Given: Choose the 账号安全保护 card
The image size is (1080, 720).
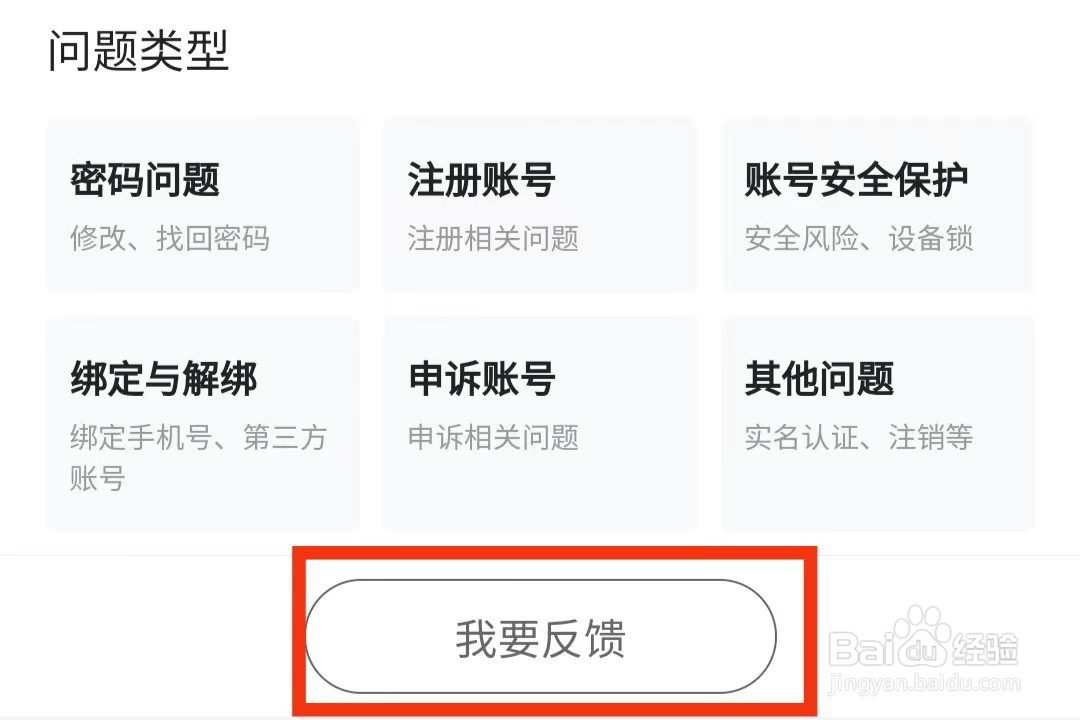Looking at the screenshot, I should click(x=877, y=205).
